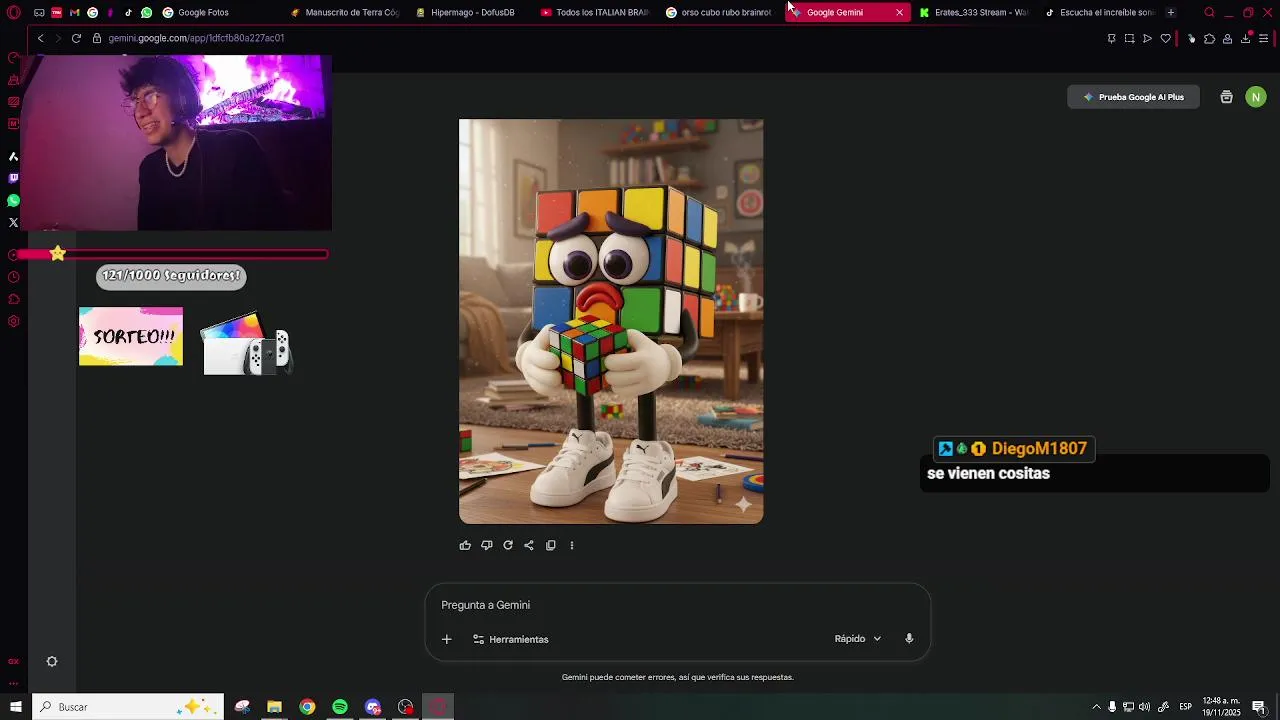Open WhatsApp in the Opera sidebar
Viewport: 1280px width, 720px height.
(14, 200)
